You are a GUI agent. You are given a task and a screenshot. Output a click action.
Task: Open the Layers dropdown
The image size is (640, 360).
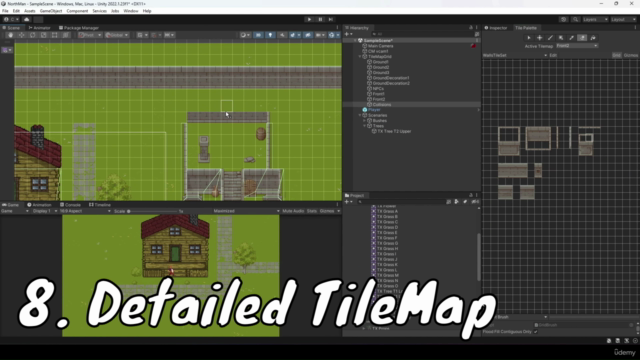click(595, 19)
